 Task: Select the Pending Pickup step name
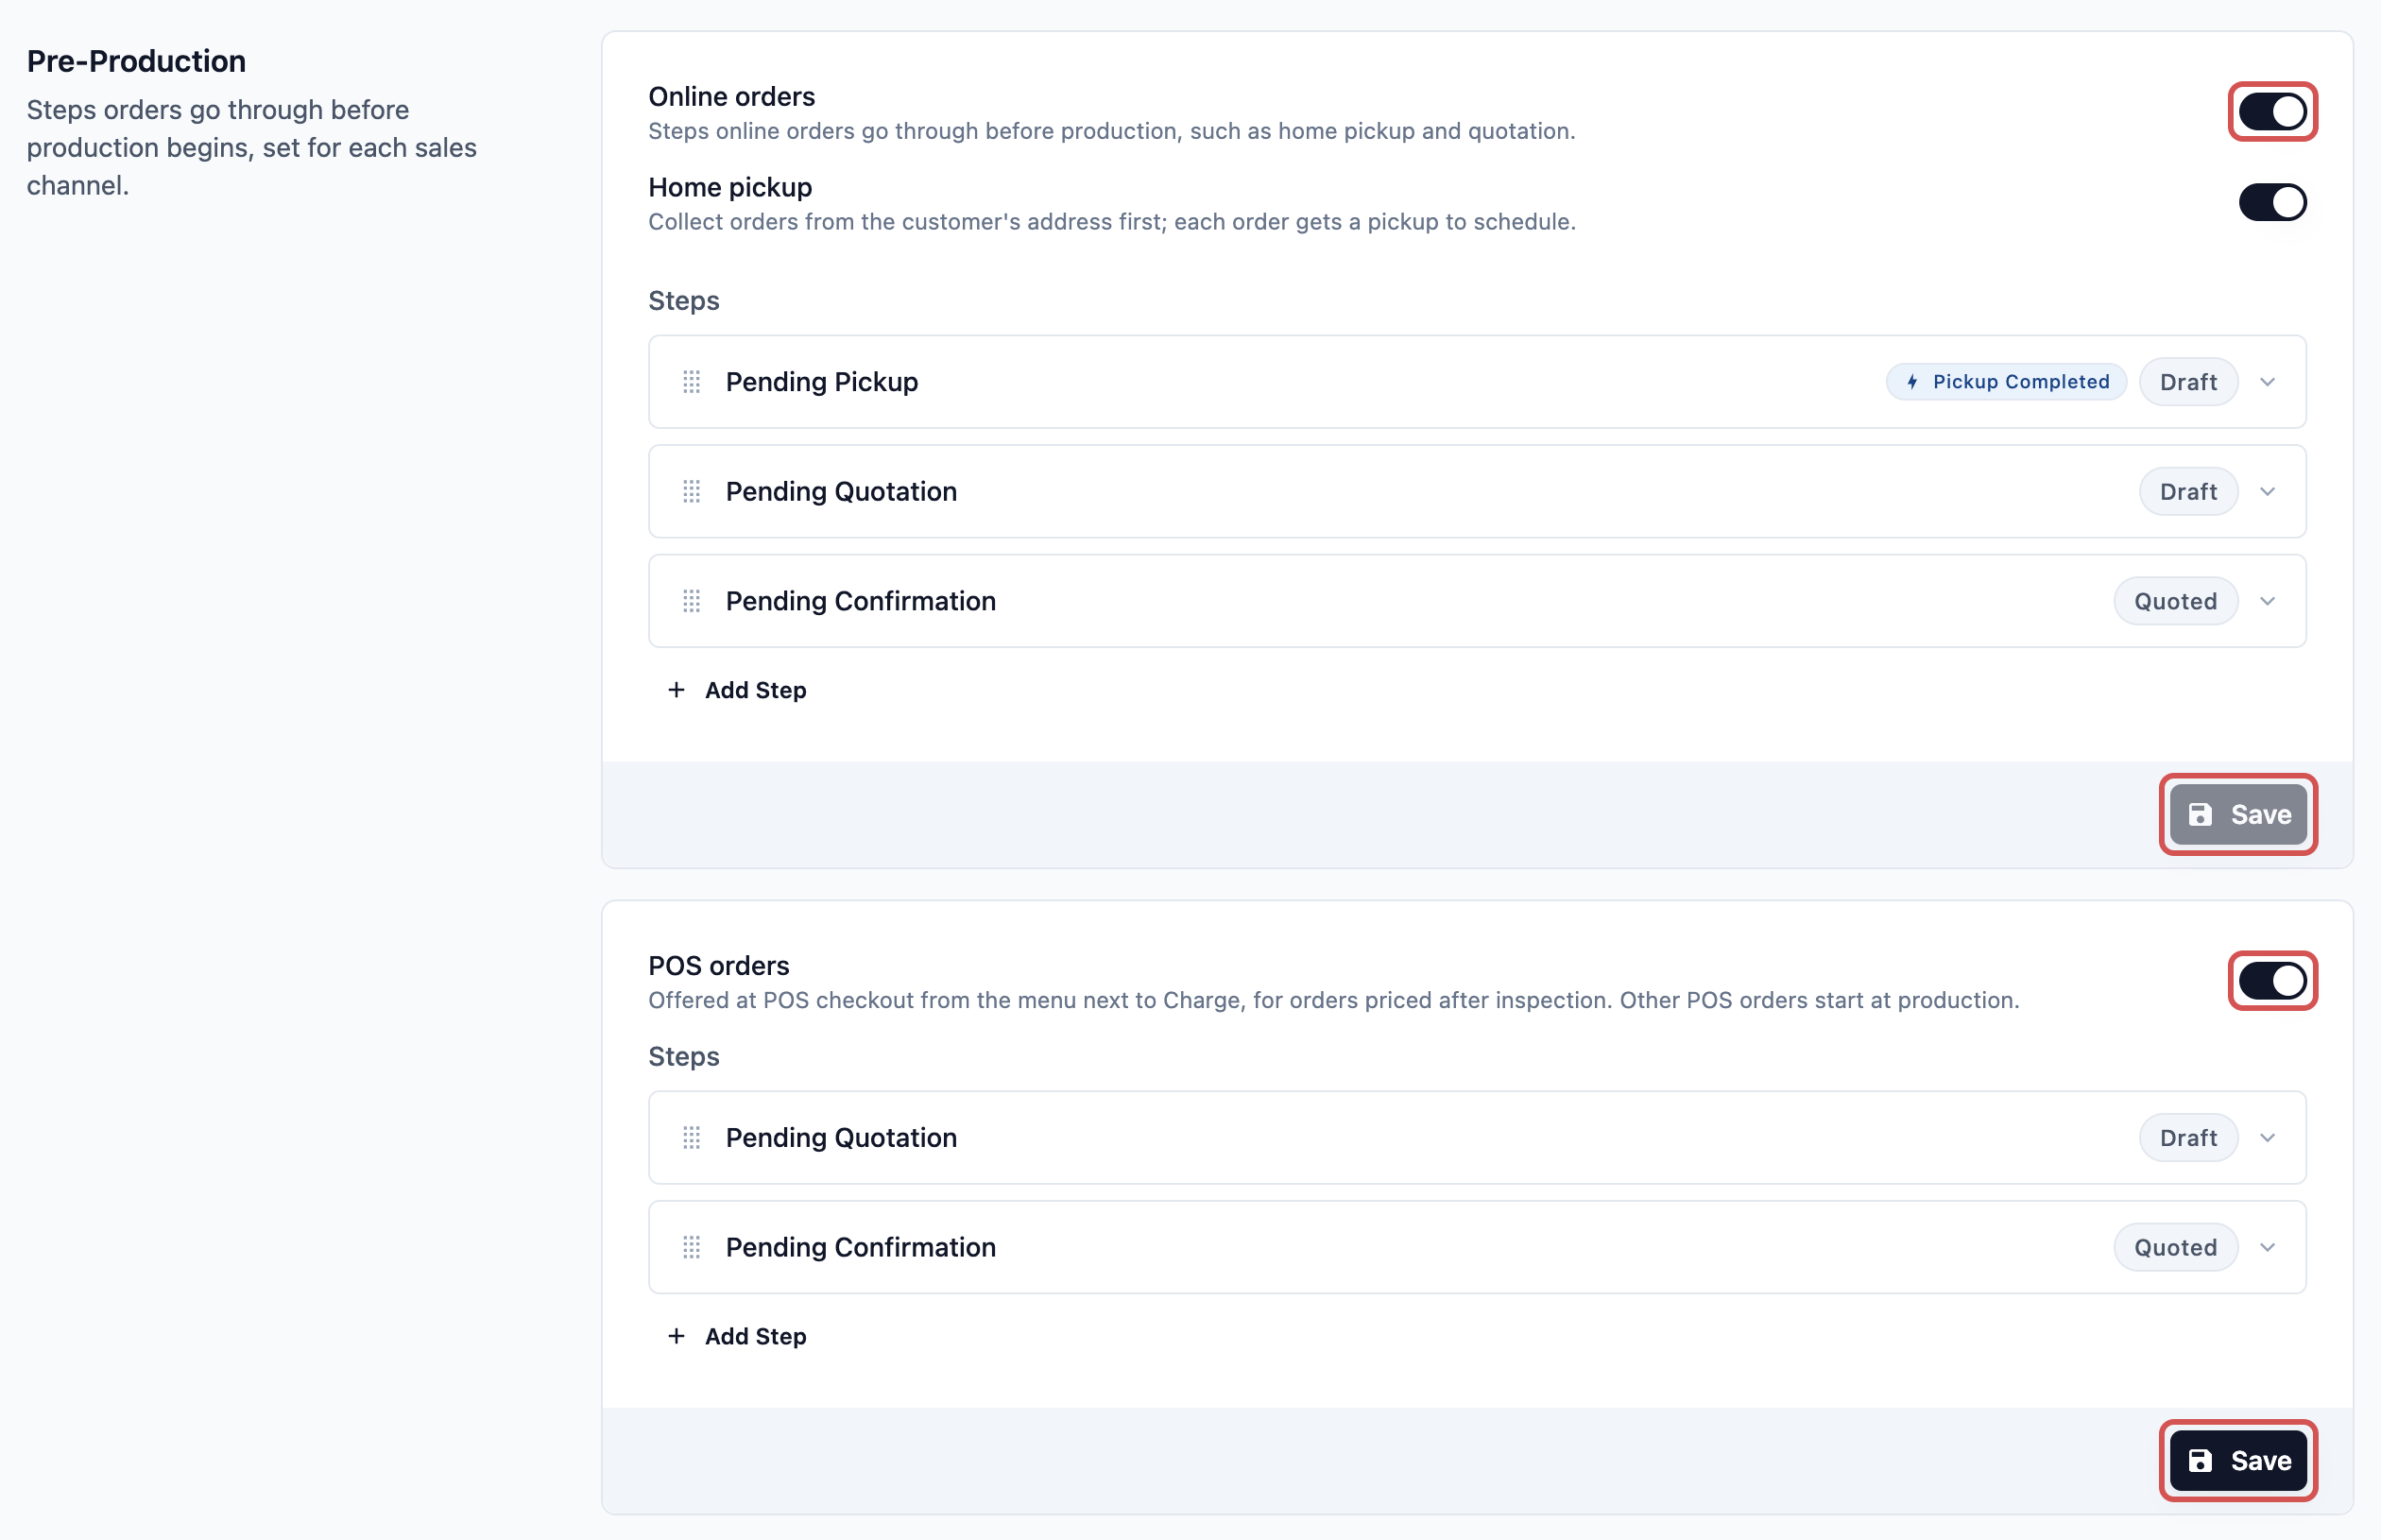point(821,382)
